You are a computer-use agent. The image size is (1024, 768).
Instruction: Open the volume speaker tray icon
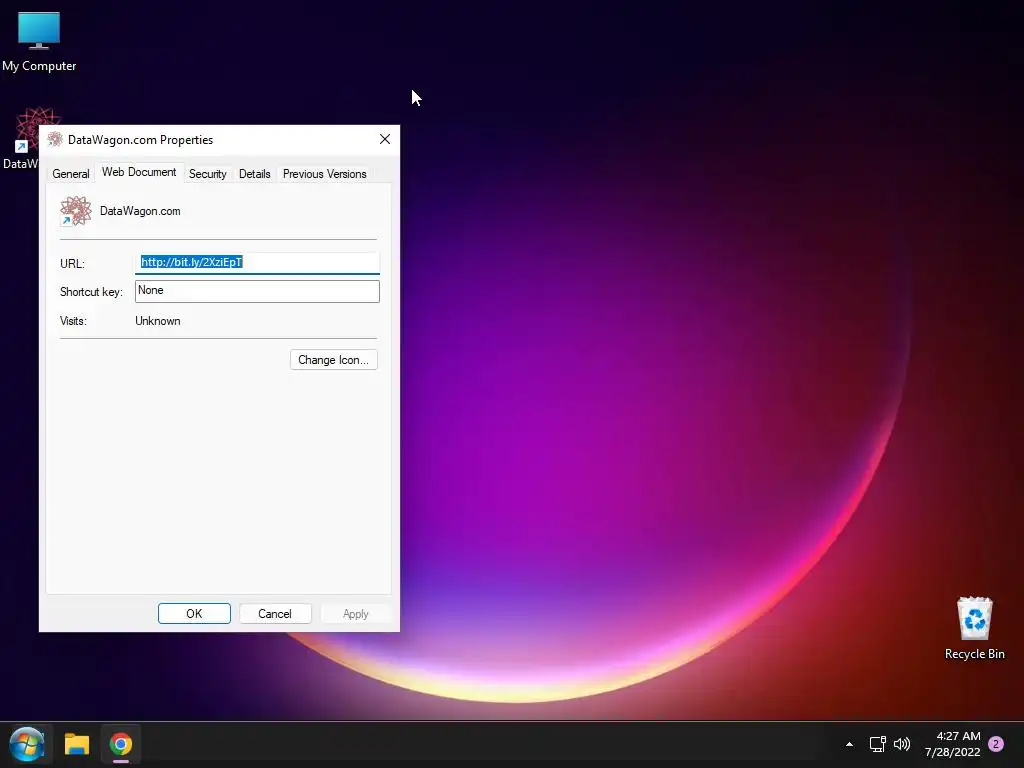pos(902,744)
